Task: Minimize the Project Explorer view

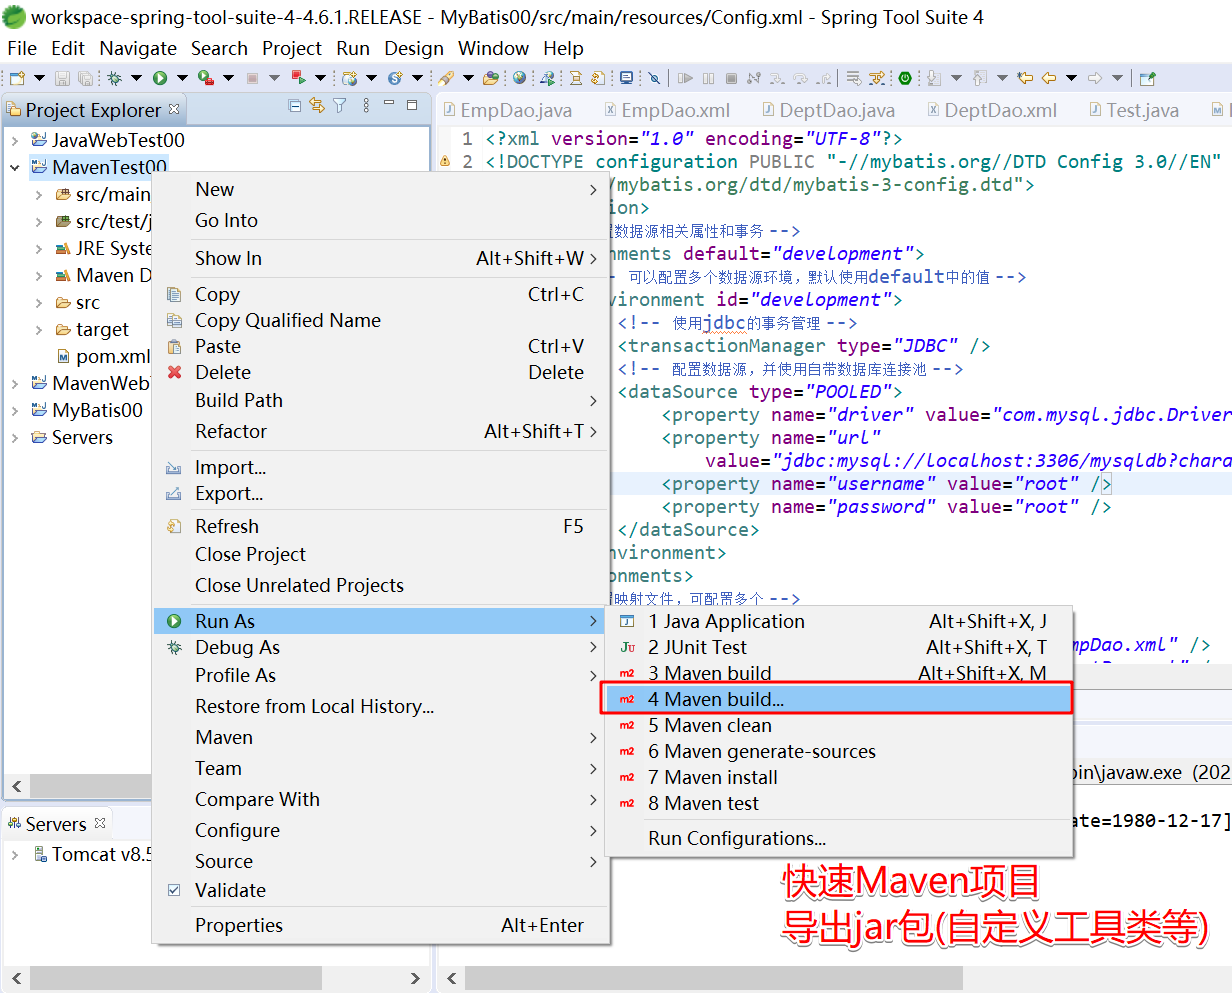Action: click(x=390, y=104)
